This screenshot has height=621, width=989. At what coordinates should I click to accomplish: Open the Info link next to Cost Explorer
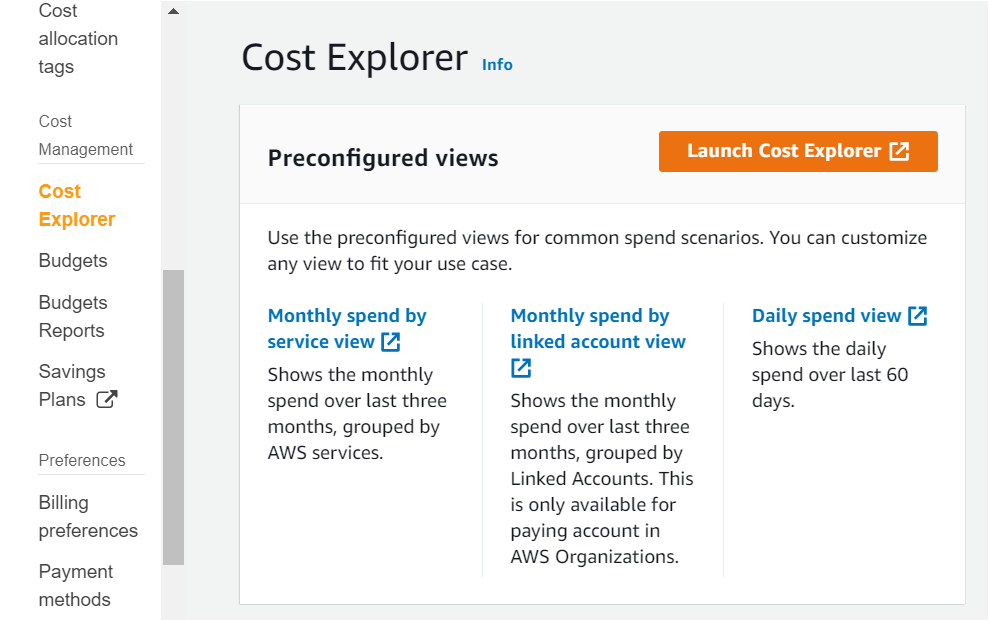tap(497, 65)
